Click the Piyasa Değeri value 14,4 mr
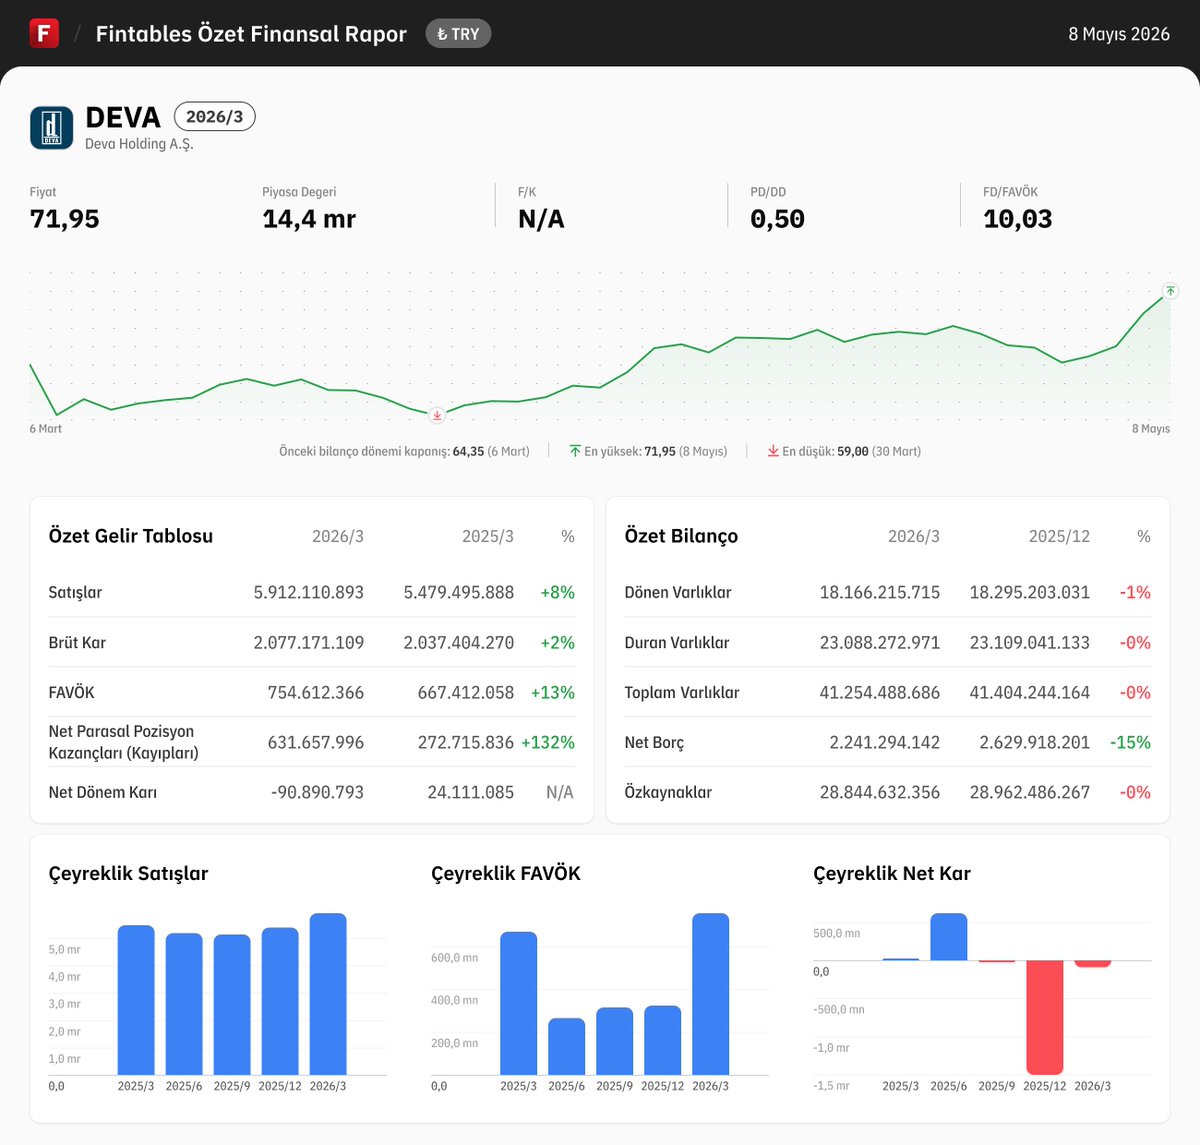This screenshot has width=1200, height=1145. click(309, 219)
